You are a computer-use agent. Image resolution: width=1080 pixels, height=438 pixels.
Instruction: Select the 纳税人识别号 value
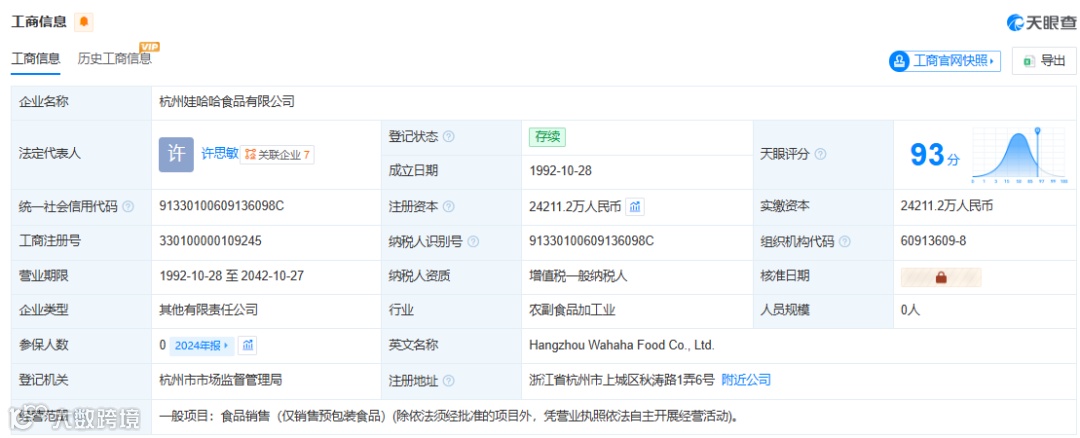[591, 240]
